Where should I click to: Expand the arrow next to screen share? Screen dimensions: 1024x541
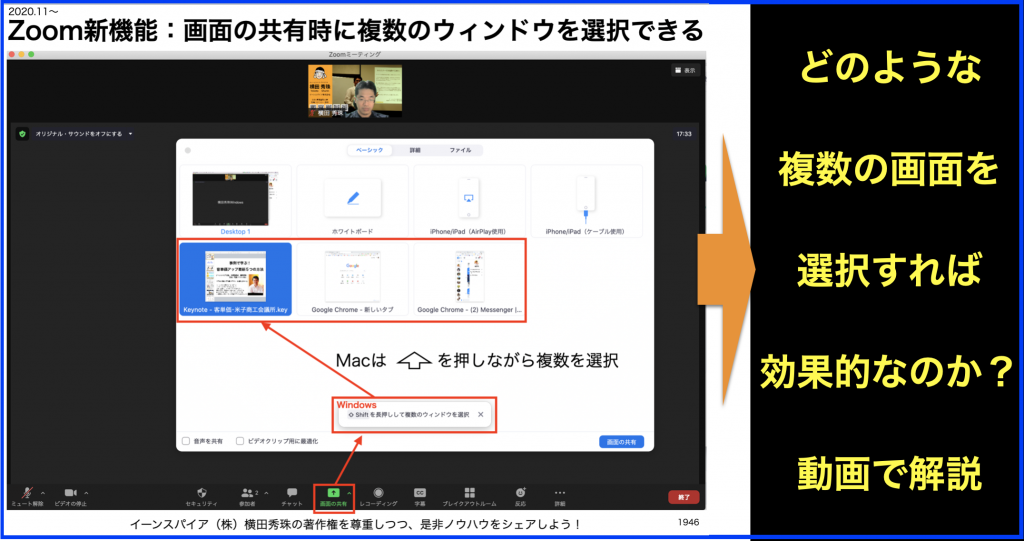[349, 493]
